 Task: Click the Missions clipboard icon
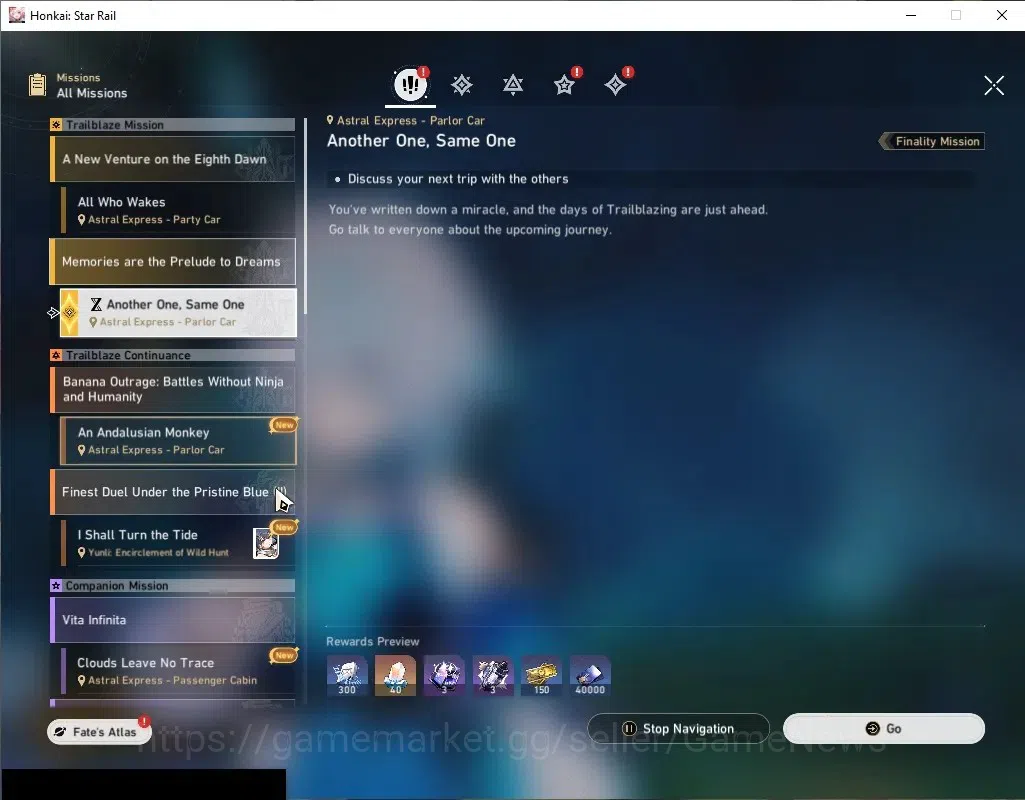37,85
